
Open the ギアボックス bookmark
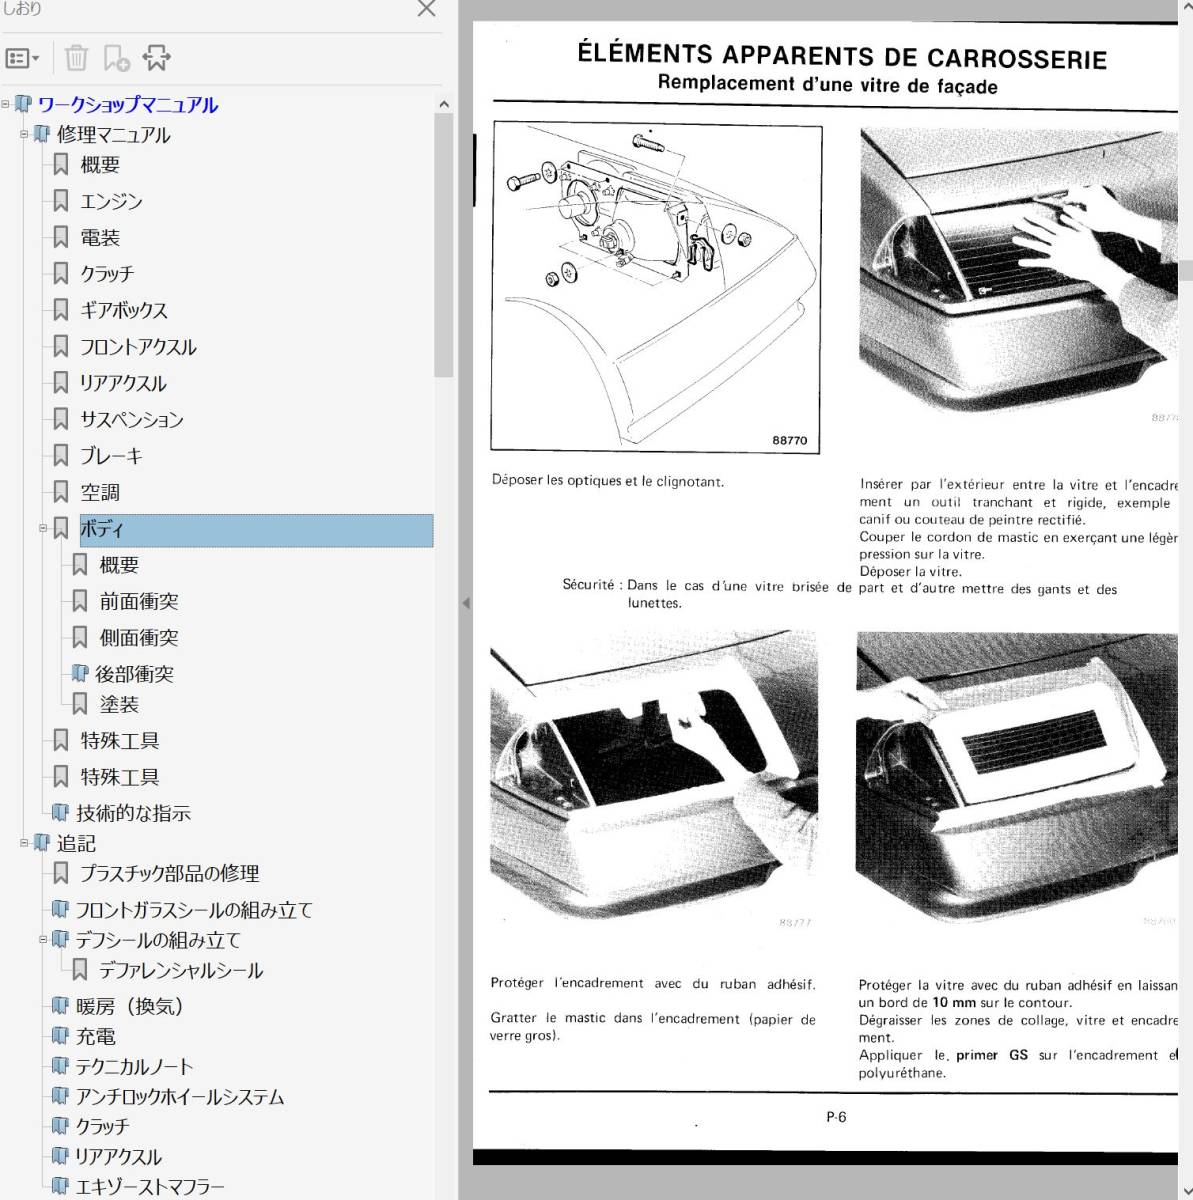click(x=124, y=311)
